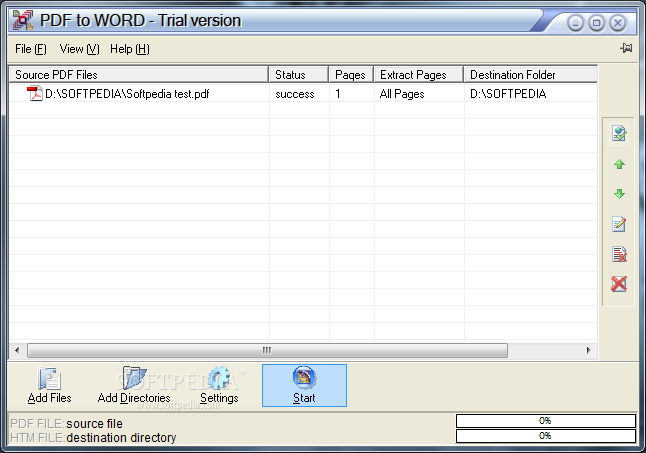Image resolution: width=646 pixels, height=453 pixels.
Task: Clear all files with red X icon
Action: click(619, 284)
